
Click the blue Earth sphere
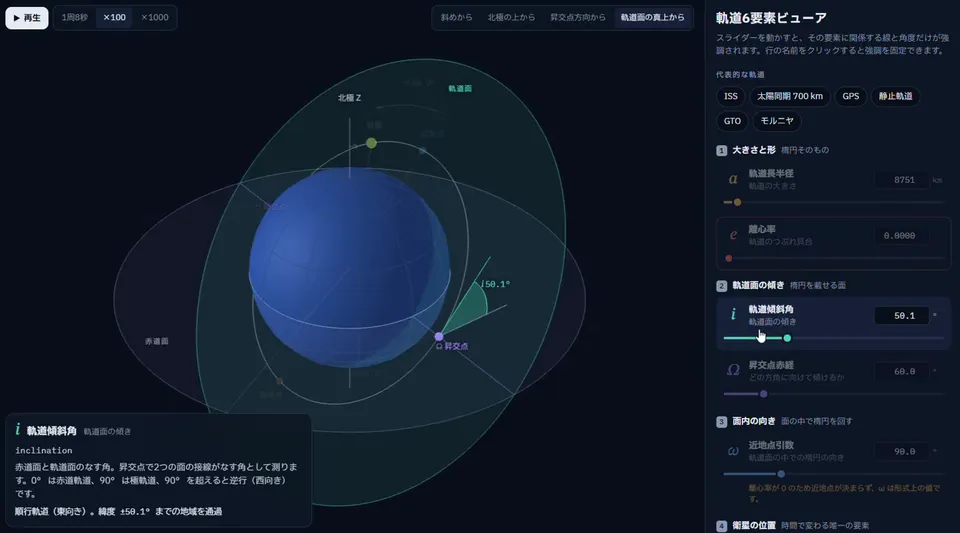pos(349,267)
